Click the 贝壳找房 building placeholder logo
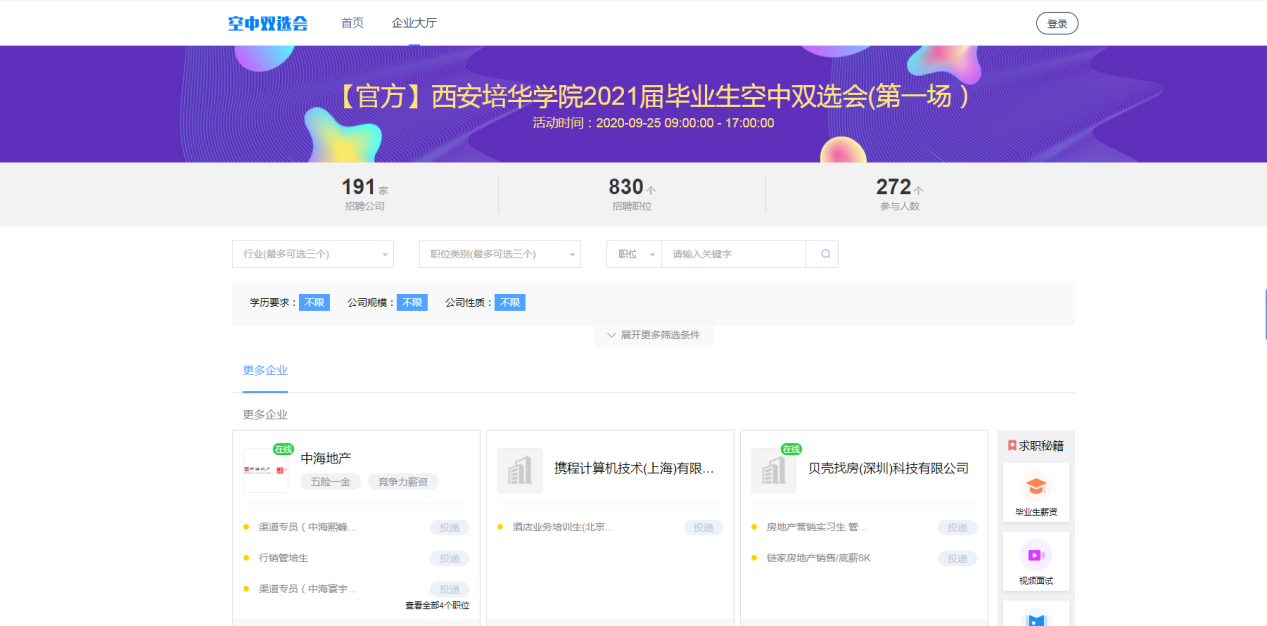 pyautogui.click(x=774, y=470)
